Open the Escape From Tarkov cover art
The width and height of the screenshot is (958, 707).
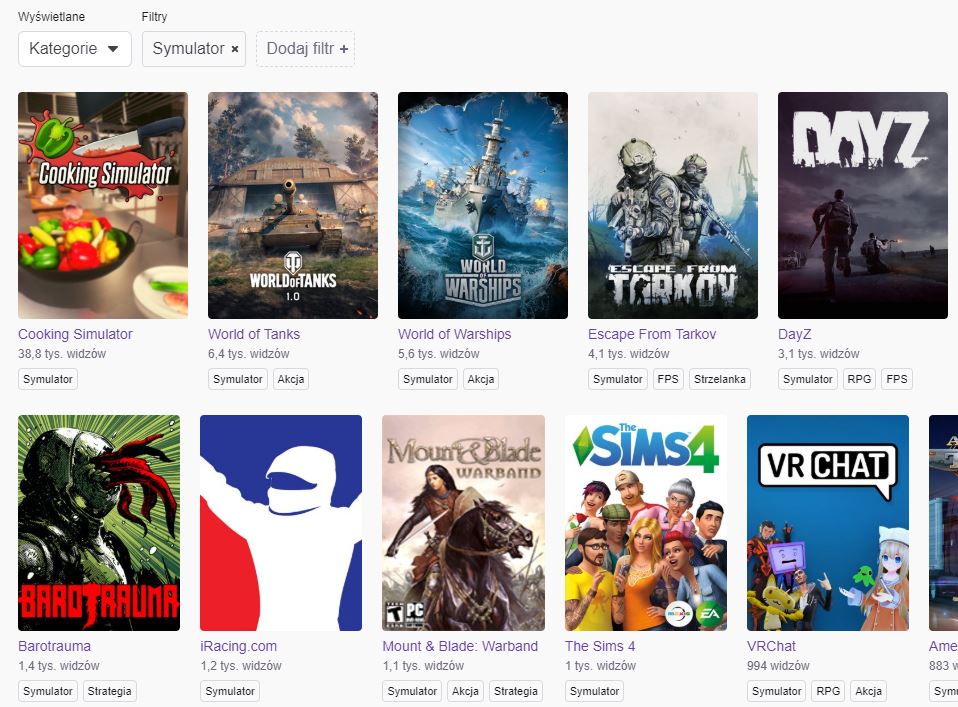coord(673,205)
